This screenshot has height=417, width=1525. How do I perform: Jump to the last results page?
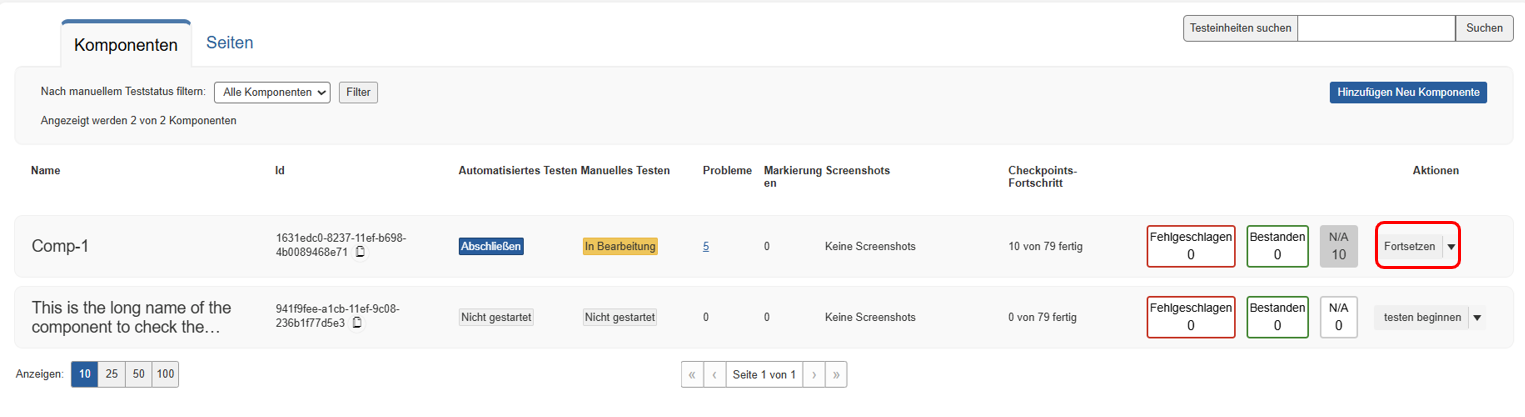tap(837, 375)
